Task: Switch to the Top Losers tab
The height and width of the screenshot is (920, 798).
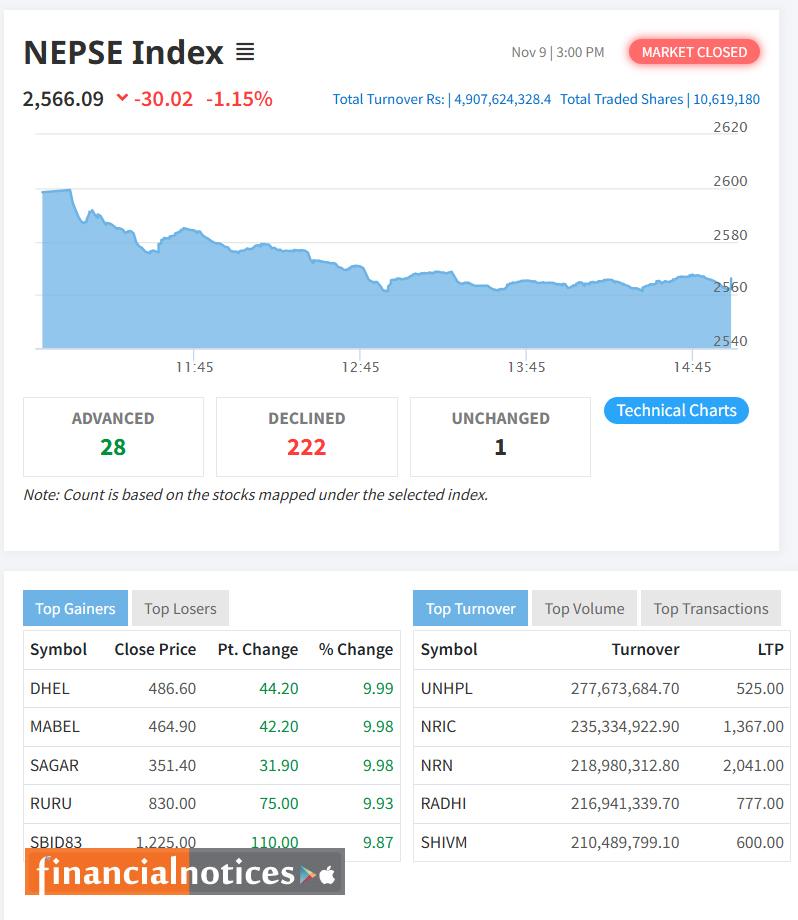Action: pos(180,608)
